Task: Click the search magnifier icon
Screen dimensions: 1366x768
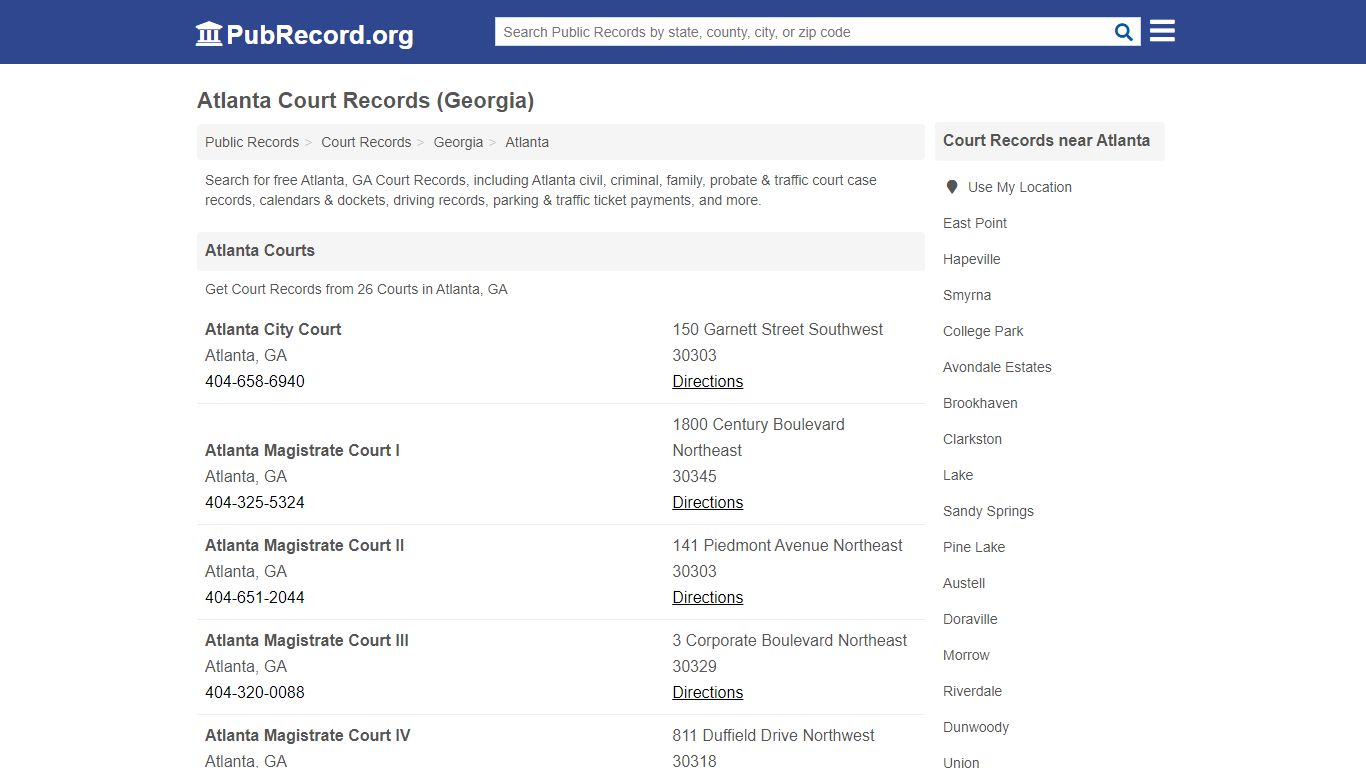Action: coord(1124,32)
